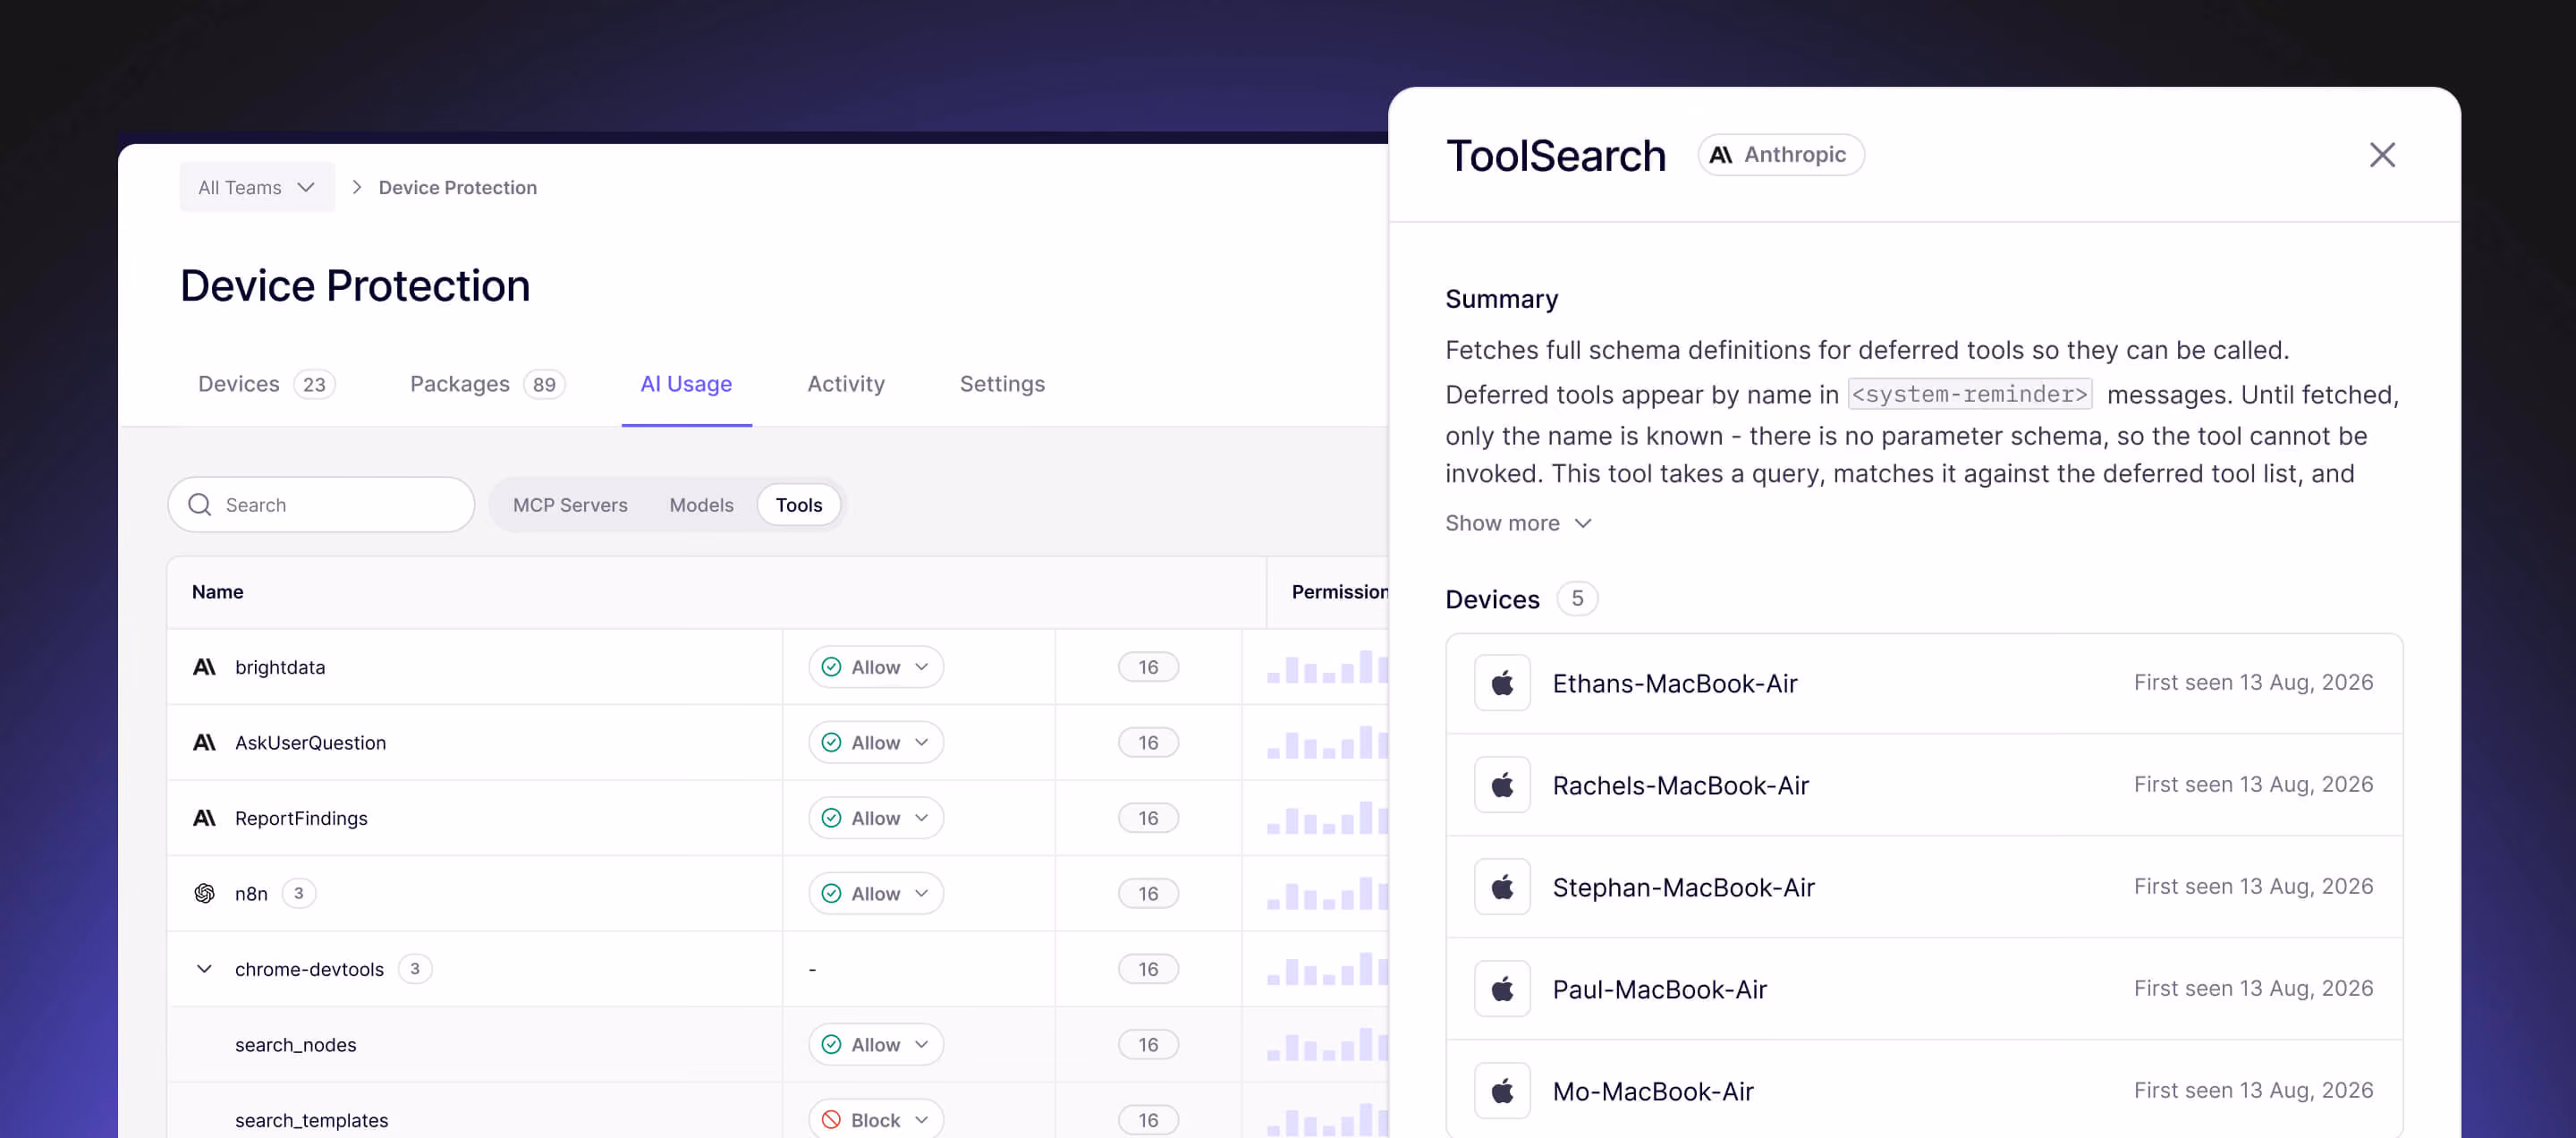Click into the Search field
The image size is (2576, 1138).
pos(321,504)
